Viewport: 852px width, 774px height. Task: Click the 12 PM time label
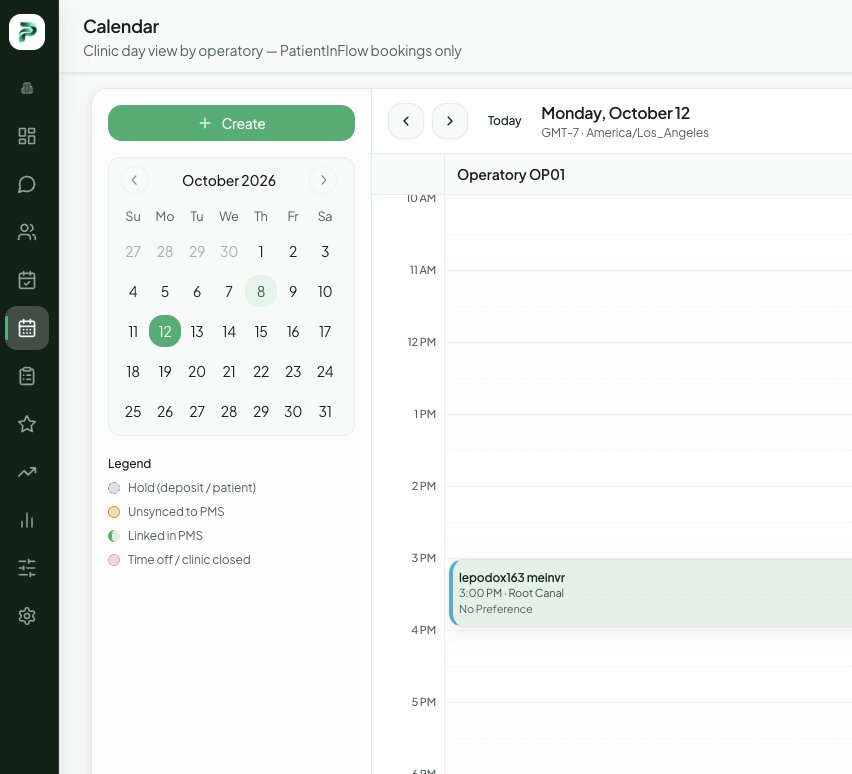point(422,342)
